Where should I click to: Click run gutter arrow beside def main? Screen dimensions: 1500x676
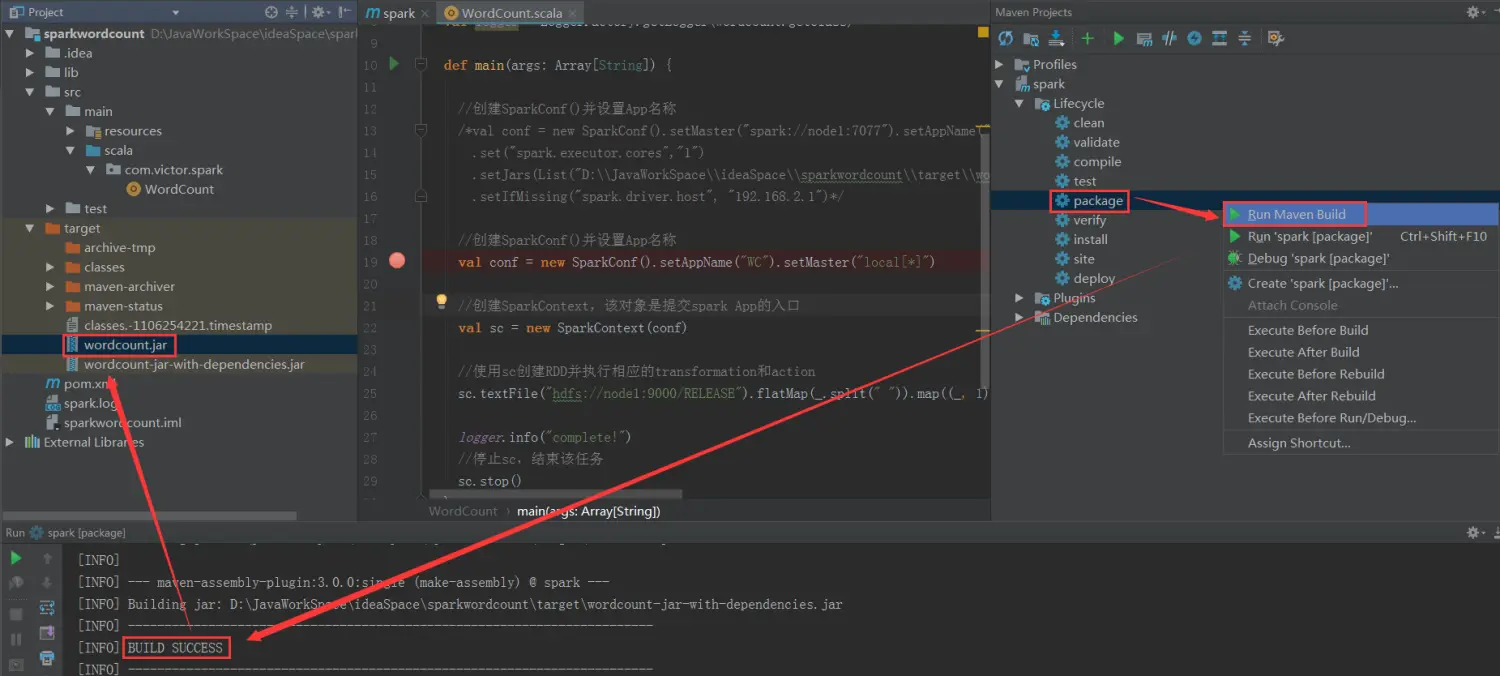(x=394, y=64)
